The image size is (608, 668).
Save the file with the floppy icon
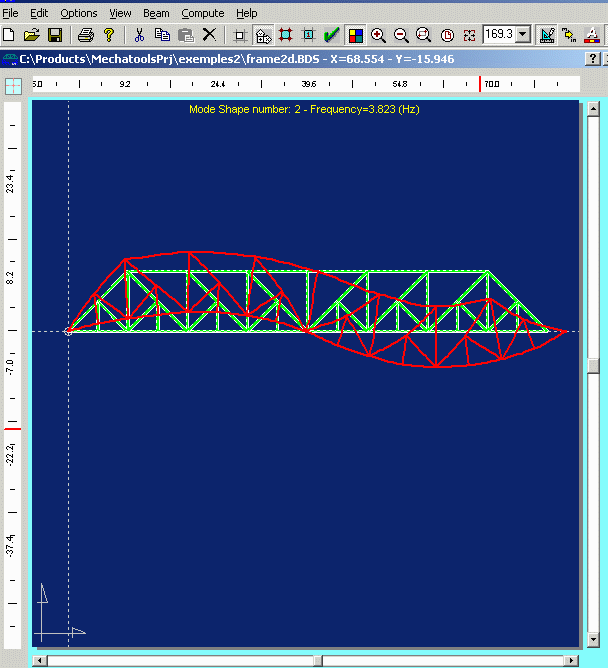click(55, 35)
